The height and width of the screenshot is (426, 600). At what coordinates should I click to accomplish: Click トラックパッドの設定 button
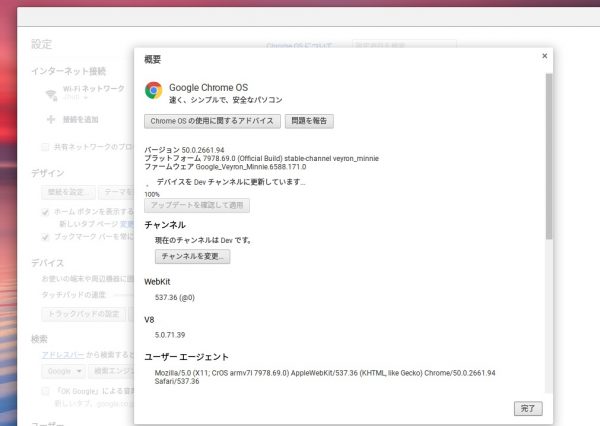(x=83, y=314)
